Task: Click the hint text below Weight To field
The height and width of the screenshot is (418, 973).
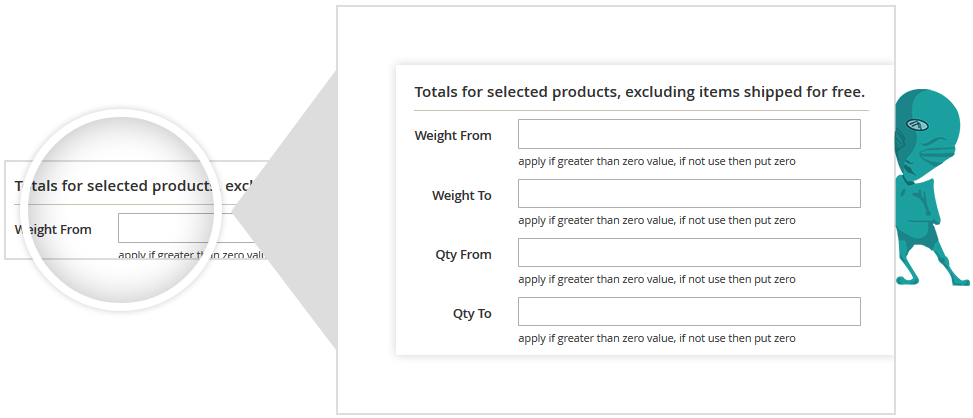Action: click(x=656, y=220)
